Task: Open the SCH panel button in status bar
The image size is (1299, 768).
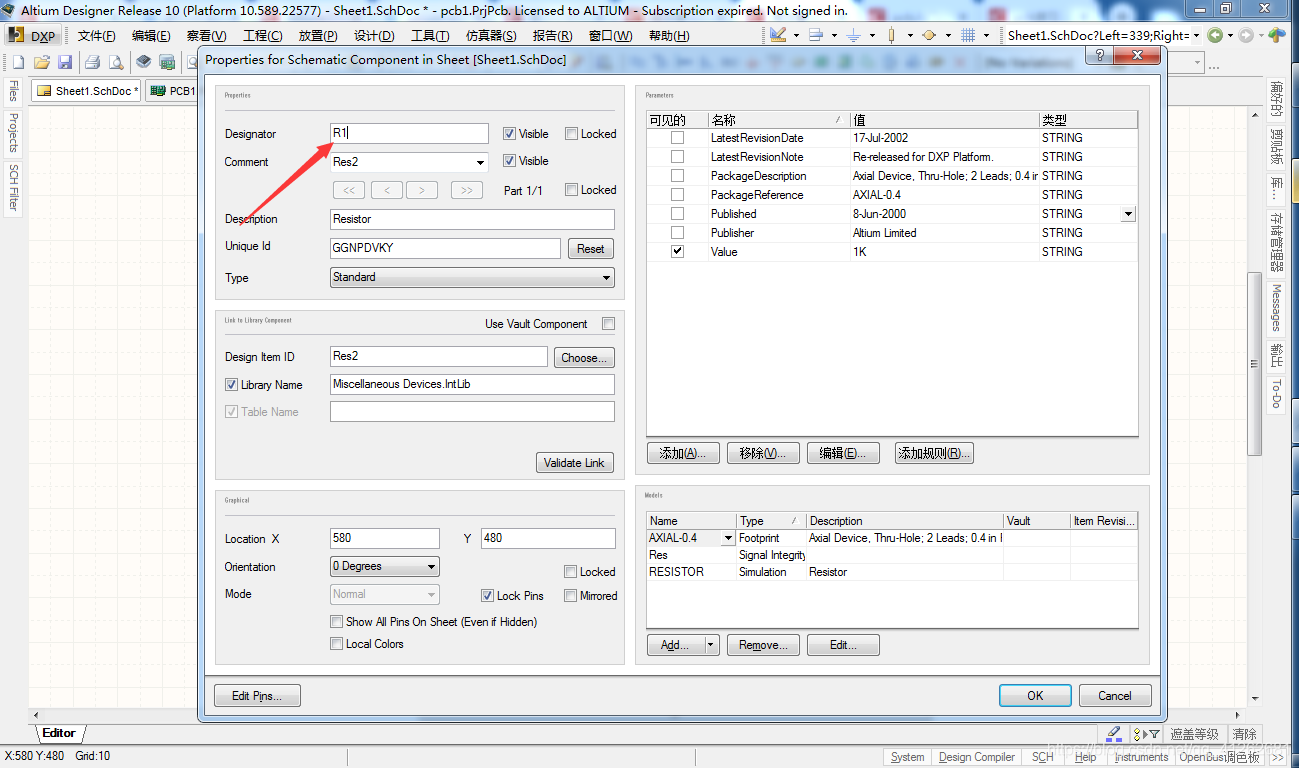Action: click(x=1042, y=757)
